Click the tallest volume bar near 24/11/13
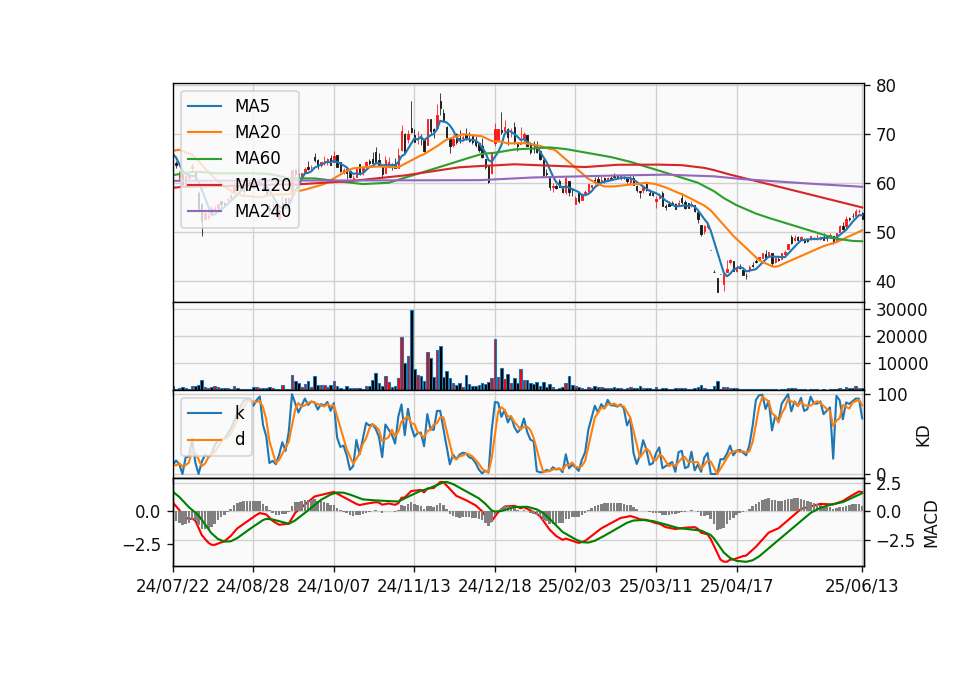960x690 pixels. click(x=412, y=350)
